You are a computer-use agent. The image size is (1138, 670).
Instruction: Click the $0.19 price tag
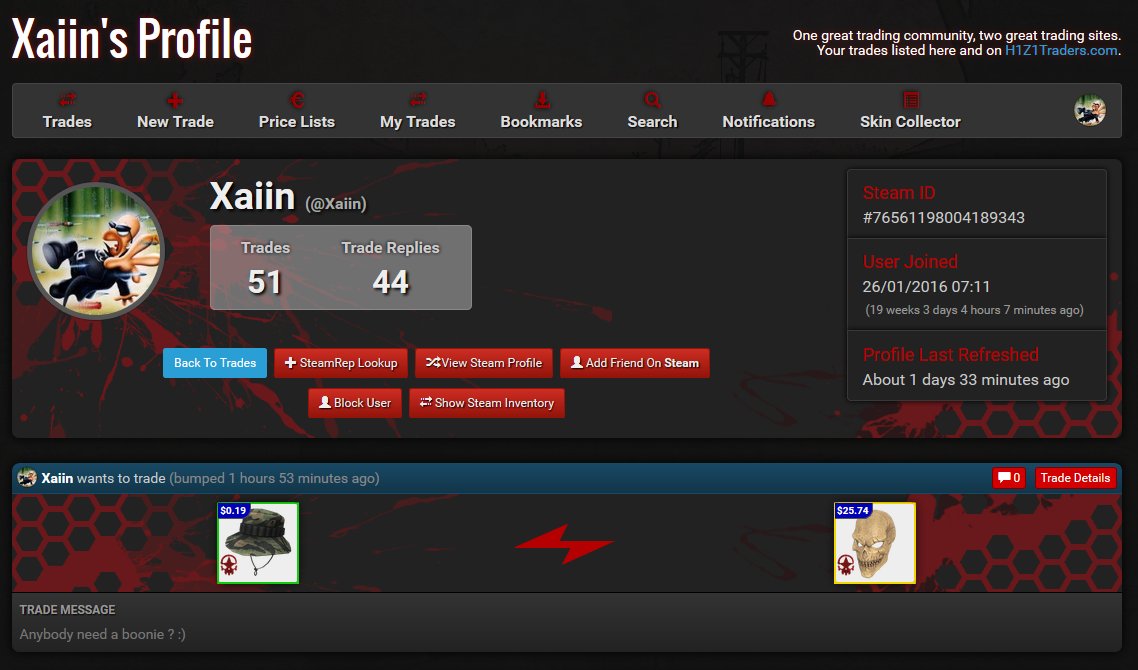click(x=234, y=510)
